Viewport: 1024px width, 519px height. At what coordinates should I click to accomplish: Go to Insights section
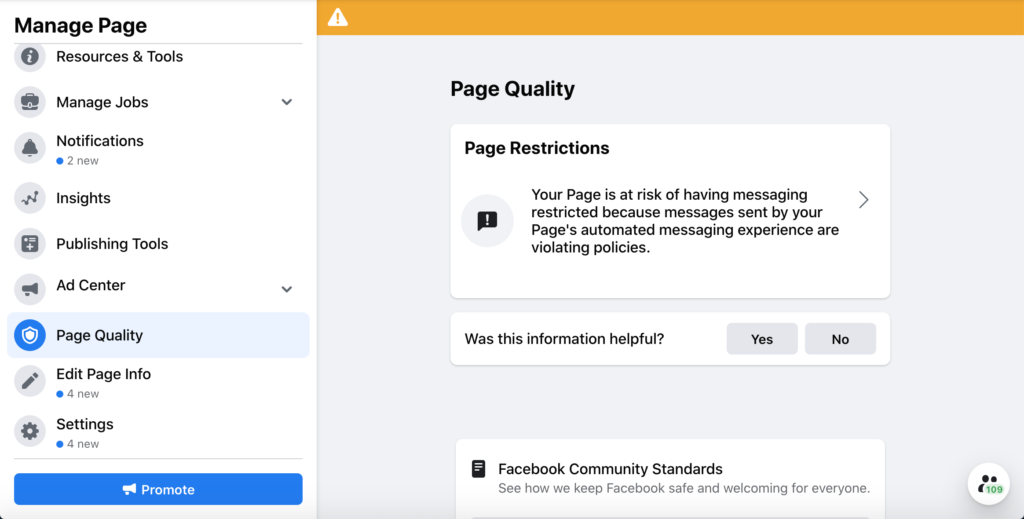83,198
